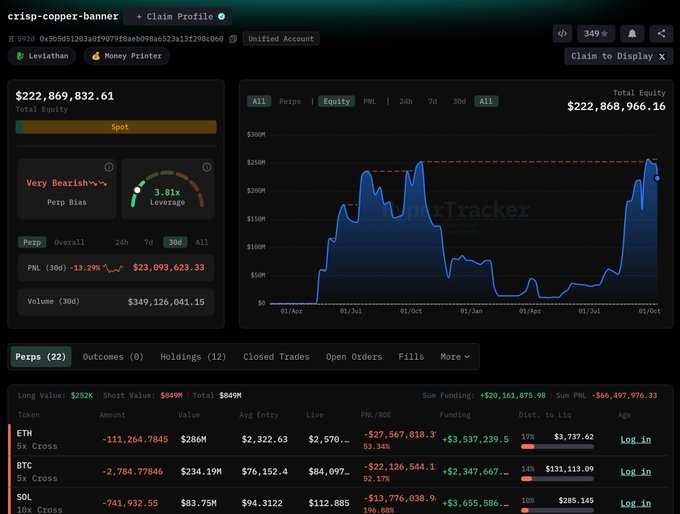680x514 pixels.
Task: Switch PNL panel to Overall
Action: click(69, 242)
